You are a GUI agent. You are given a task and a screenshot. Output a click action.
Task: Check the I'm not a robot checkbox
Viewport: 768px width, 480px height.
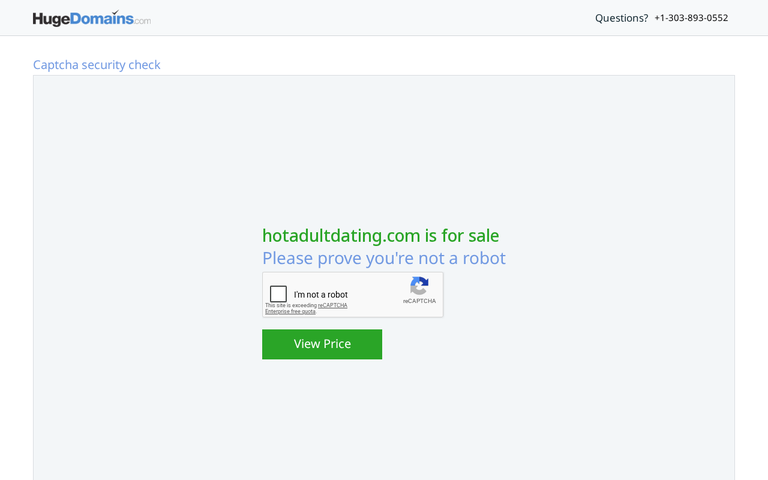point(278,294)
